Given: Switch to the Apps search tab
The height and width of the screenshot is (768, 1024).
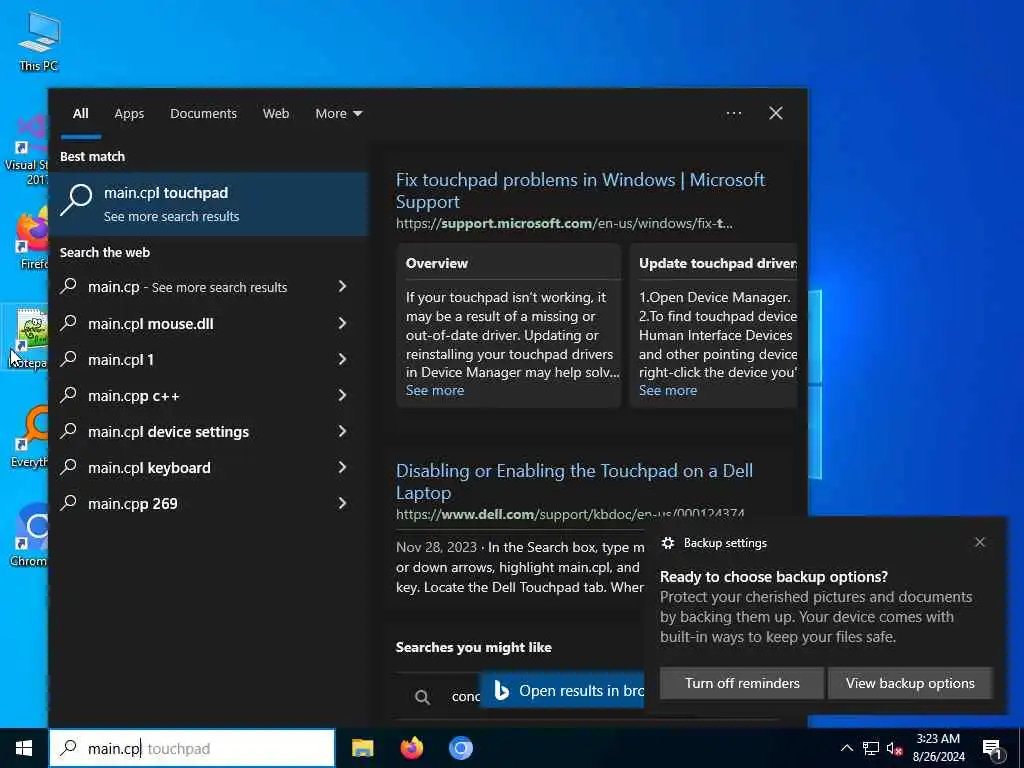Looking at the screenshot, I should click(x=129, y=113).
